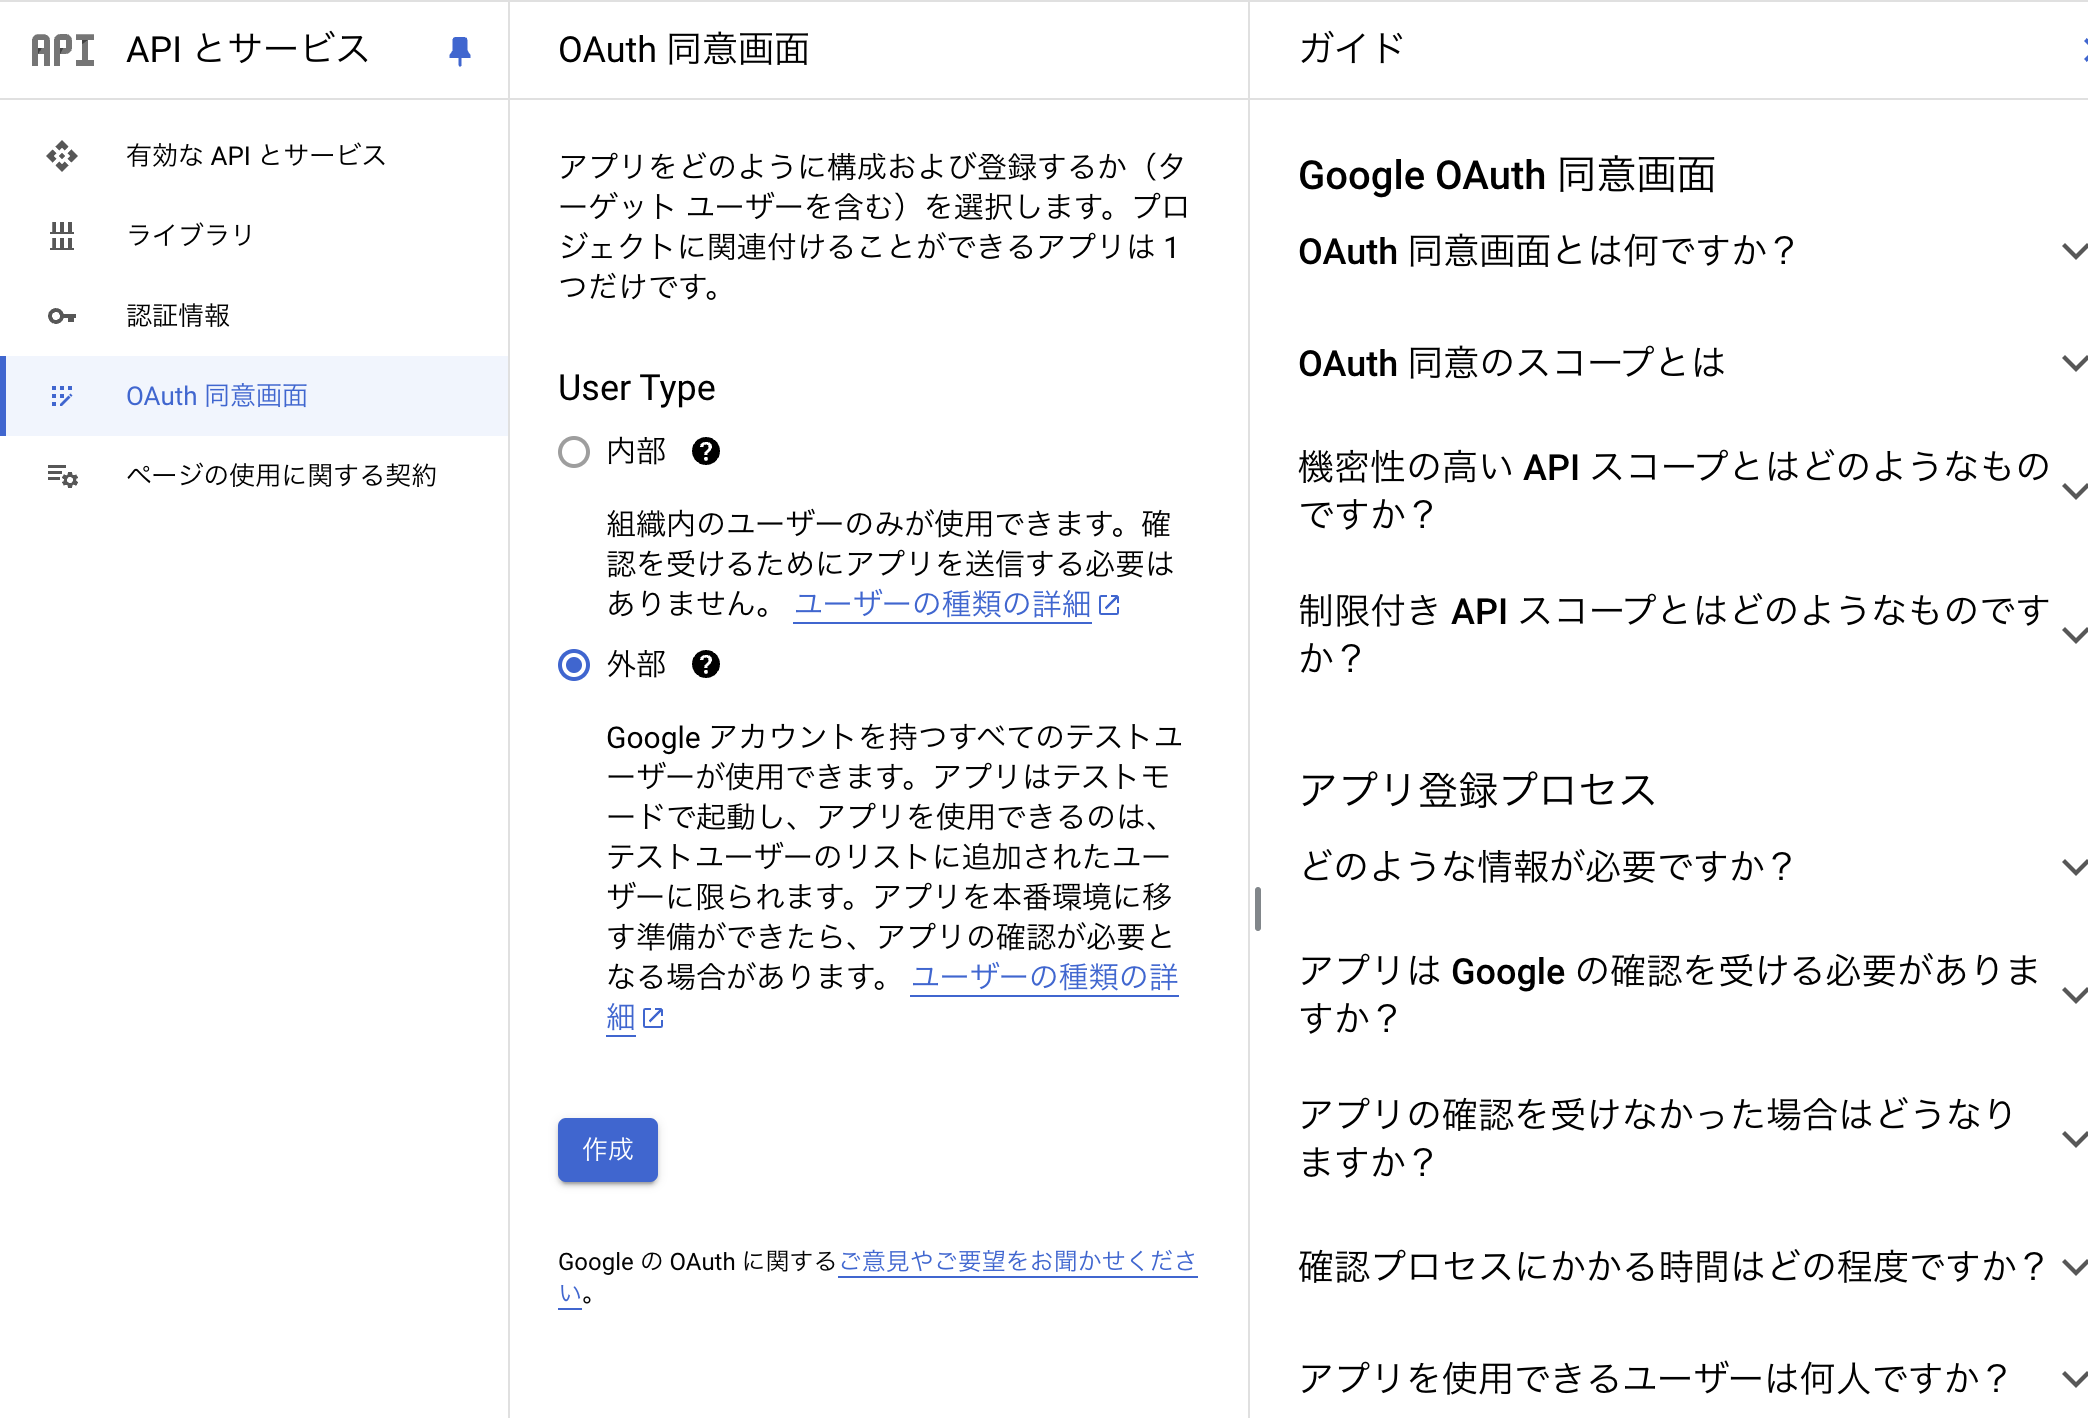The height and width of the screenshot is (1418, 2088).
Task: Click the ページの使用に関する契約 settings icon
Action: (x=62, y=476)
